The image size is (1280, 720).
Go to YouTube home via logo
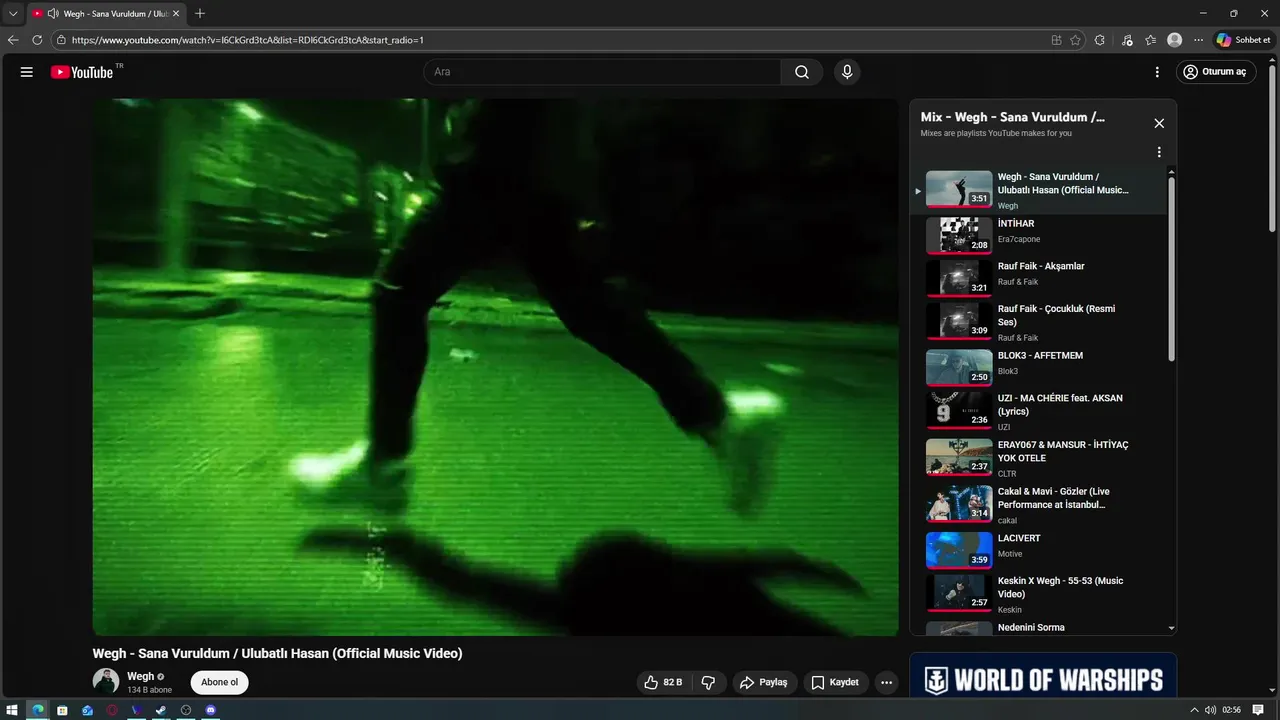[x=82, y=72]
